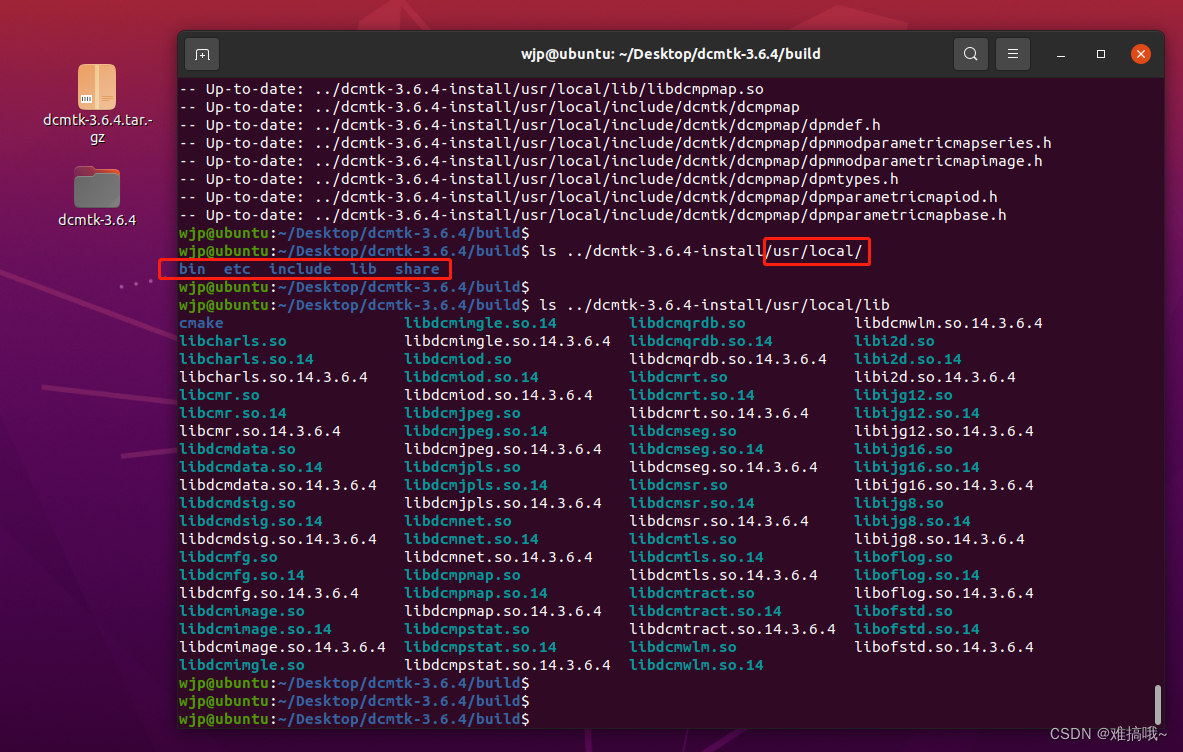This screenshot has width=1183, height=752.
Task: Click the 'cmake' directory entry
Action: [x=201, y=324]
